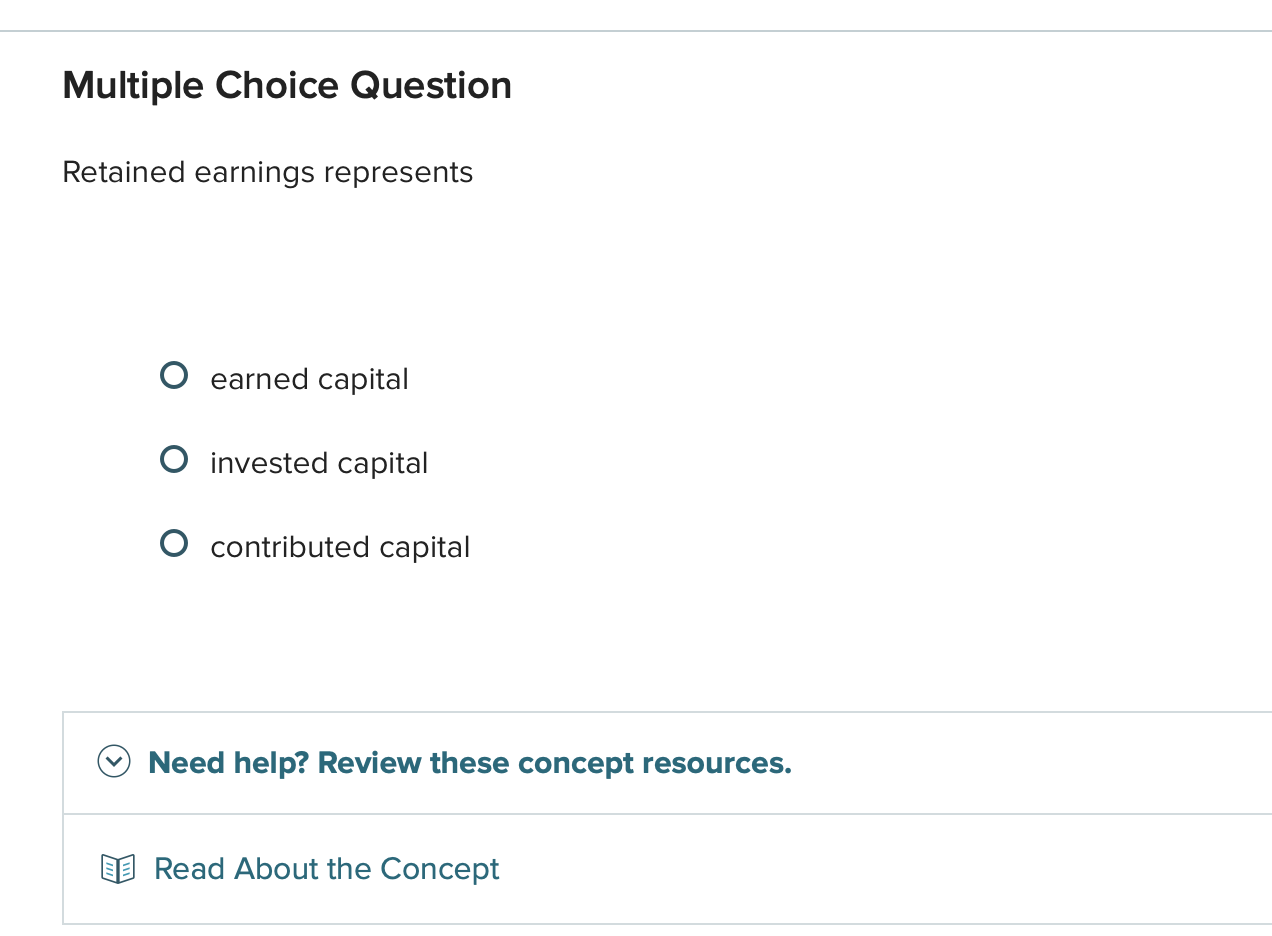
Task: Open the Read About the Concept resource
Action: 326,868
